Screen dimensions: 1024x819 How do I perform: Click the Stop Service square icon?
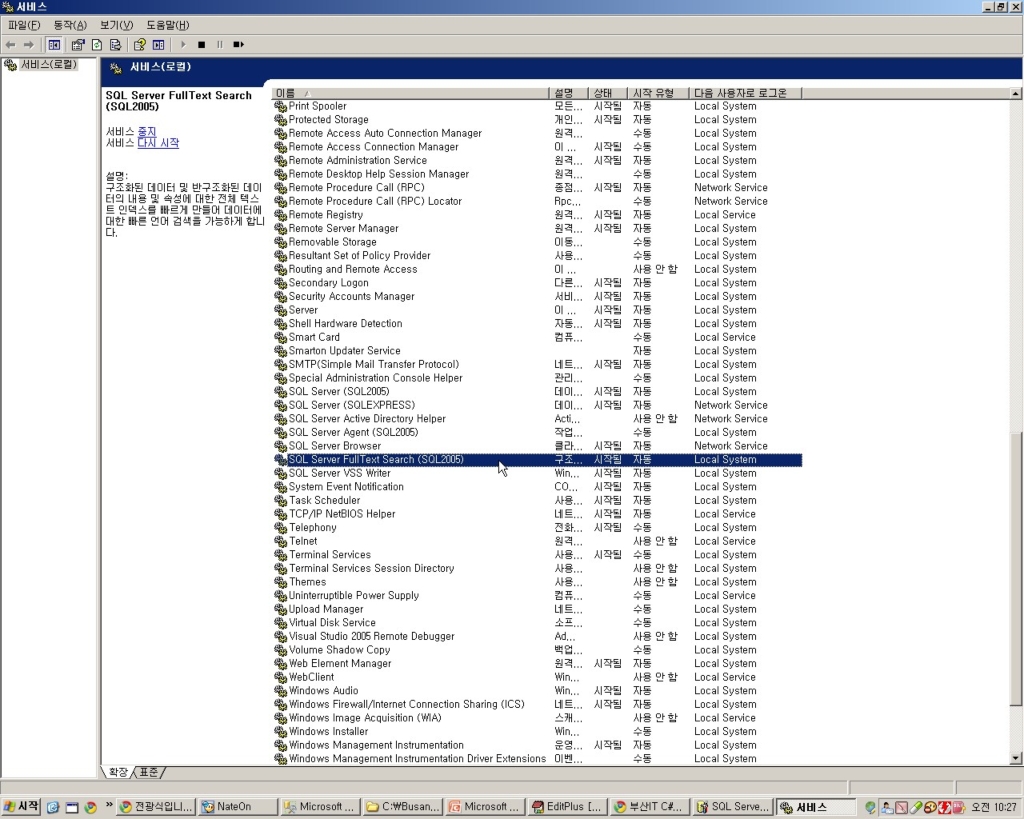[x=201, y=44]
